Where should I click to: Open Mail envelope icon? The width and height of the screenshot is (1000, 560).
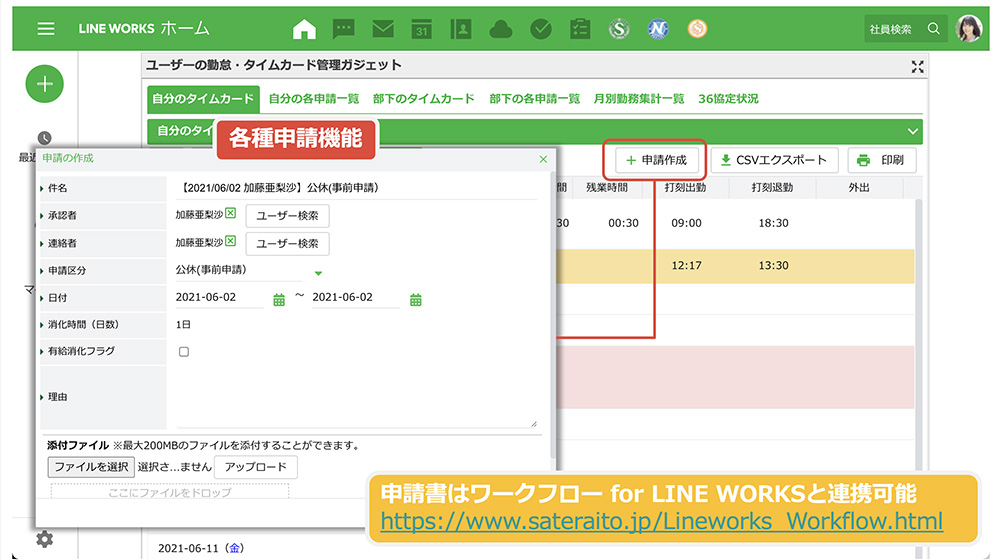pos(383,29)
